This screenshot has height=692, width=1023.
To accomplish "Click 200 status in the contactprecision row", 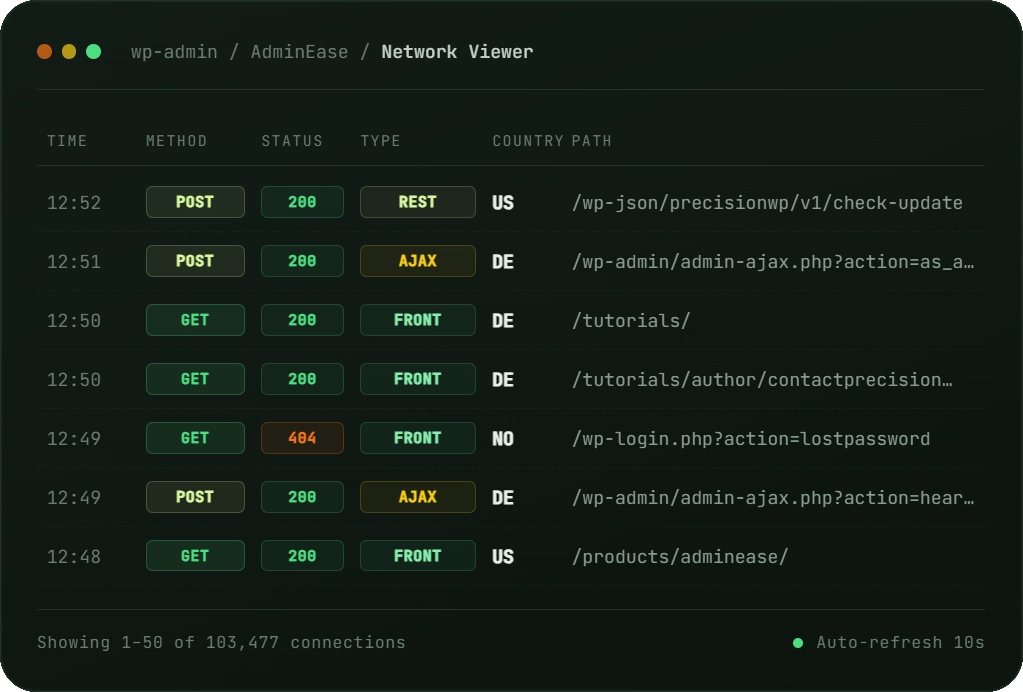I will [x=302, y=379].
